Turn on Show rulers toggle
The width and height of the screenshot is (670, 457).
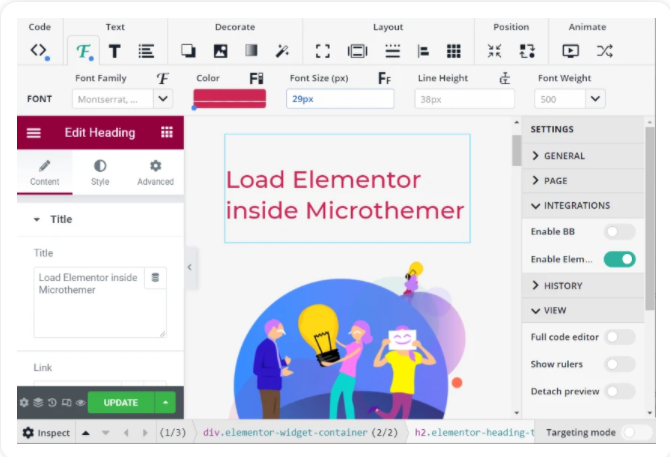tap(619, 364)
